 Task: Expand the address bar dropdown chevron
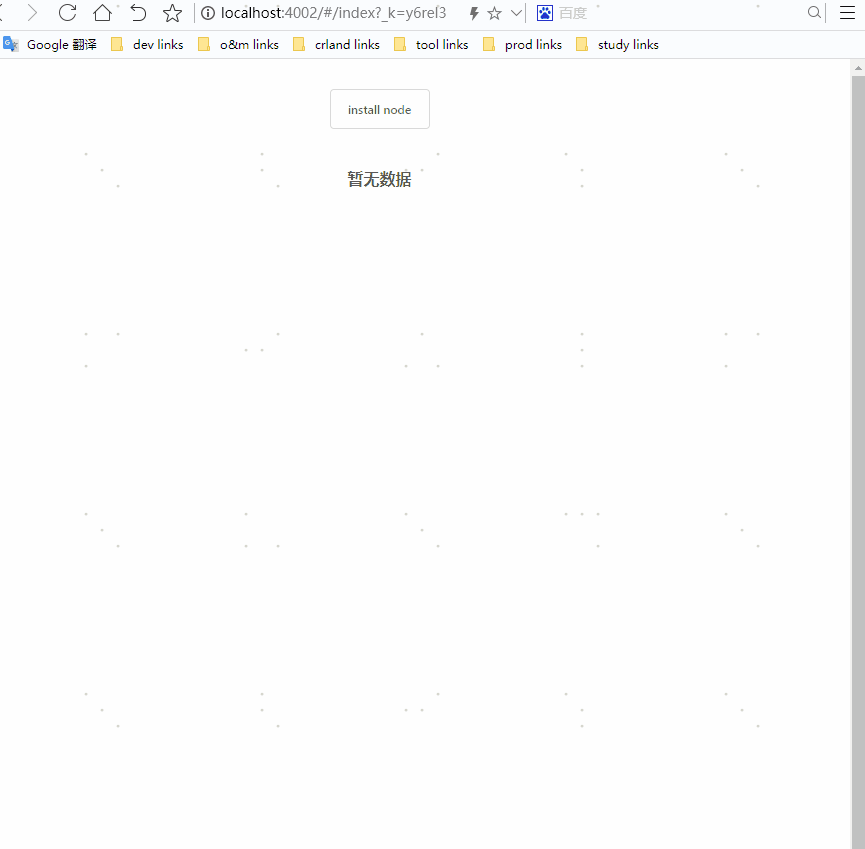tap(516, 13)
